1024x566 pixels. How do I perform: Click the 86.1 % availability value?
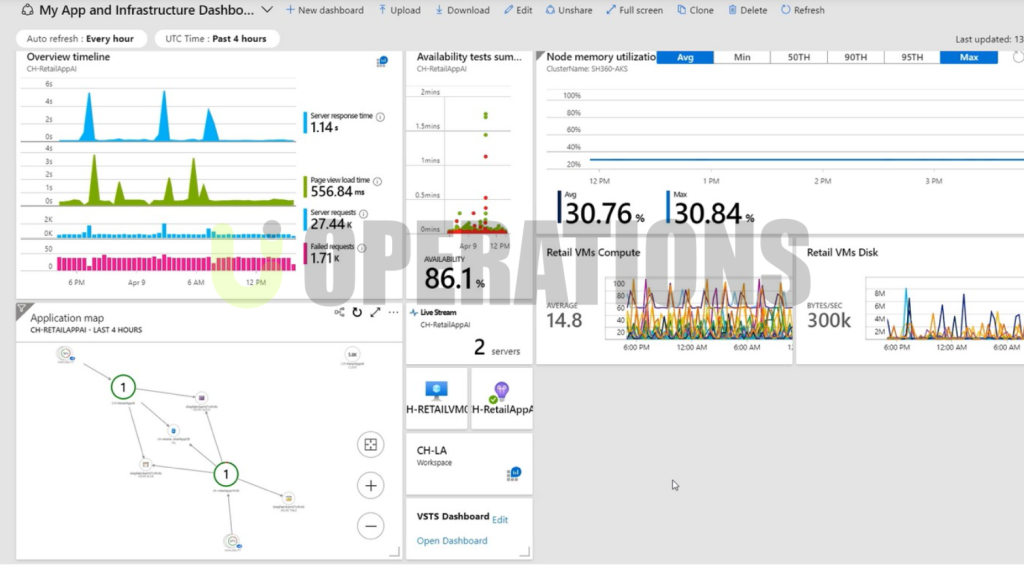click(455, 279)
